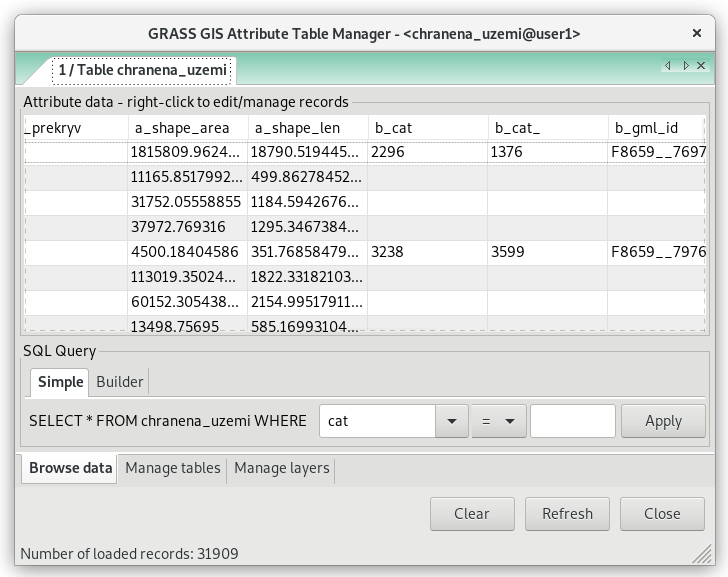Click the Refresh button
728x577 pixels.
pos(567,514)
